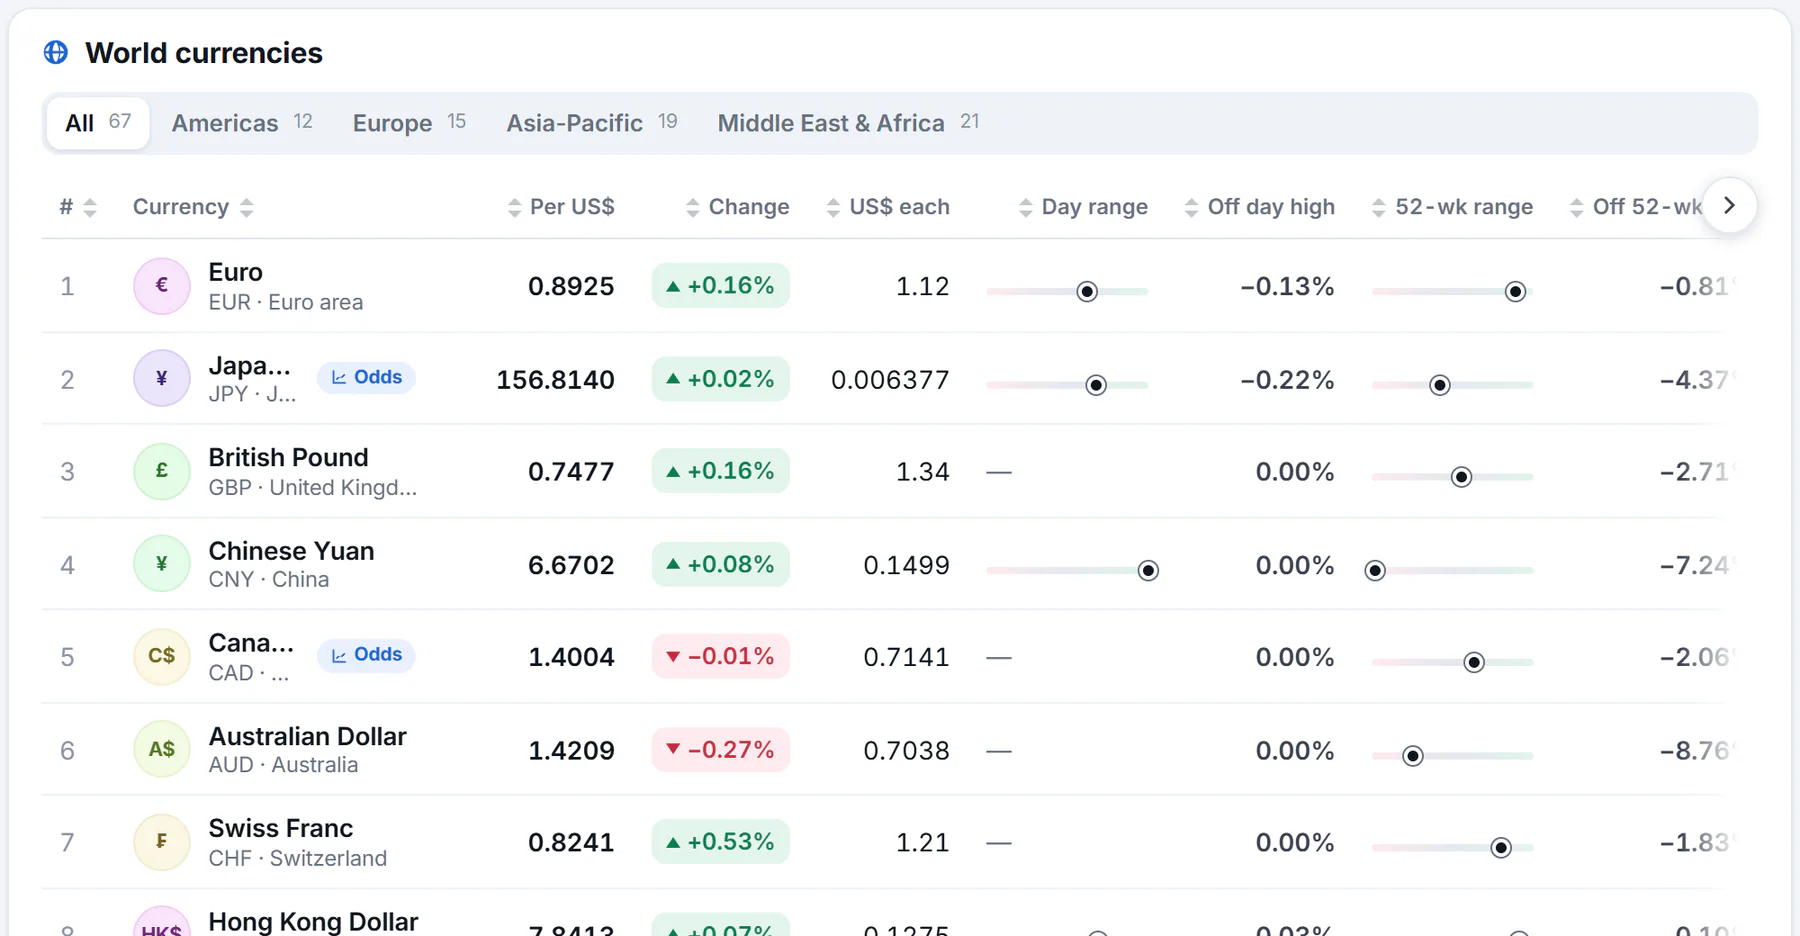
Task: Click the Chinese Yuan symbol icon
Action: pos(162,564)
